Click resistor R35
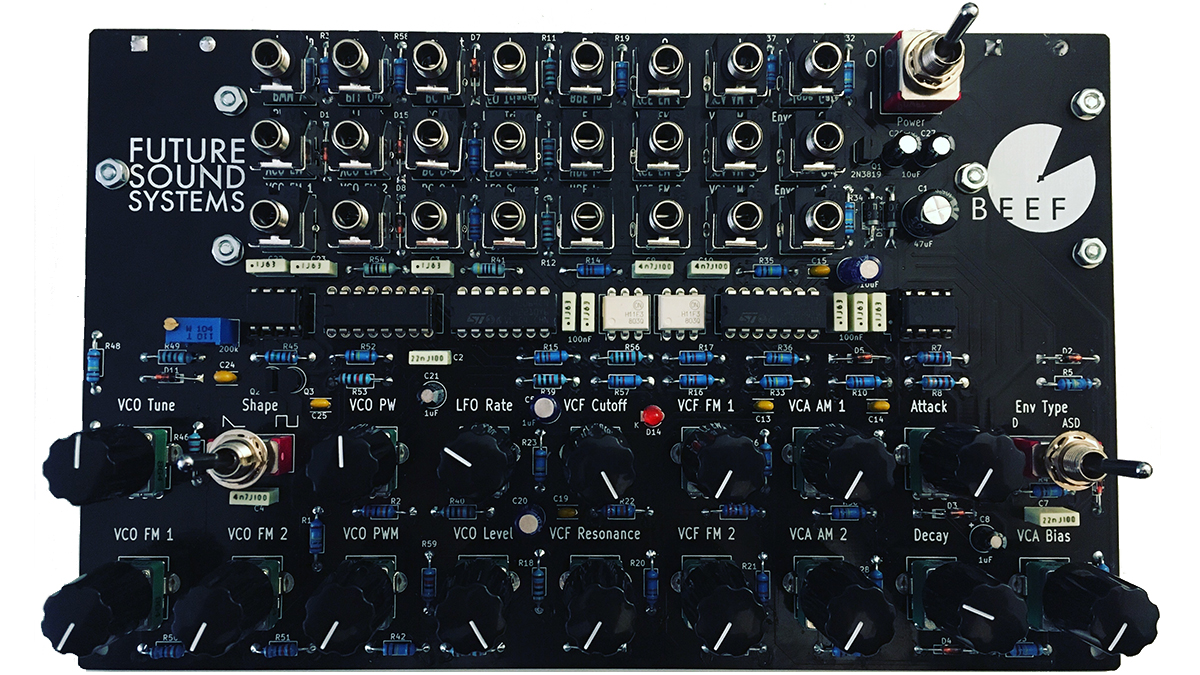Image resolution: width=1200 pixels, height=675 pixels. coord(768,270)
